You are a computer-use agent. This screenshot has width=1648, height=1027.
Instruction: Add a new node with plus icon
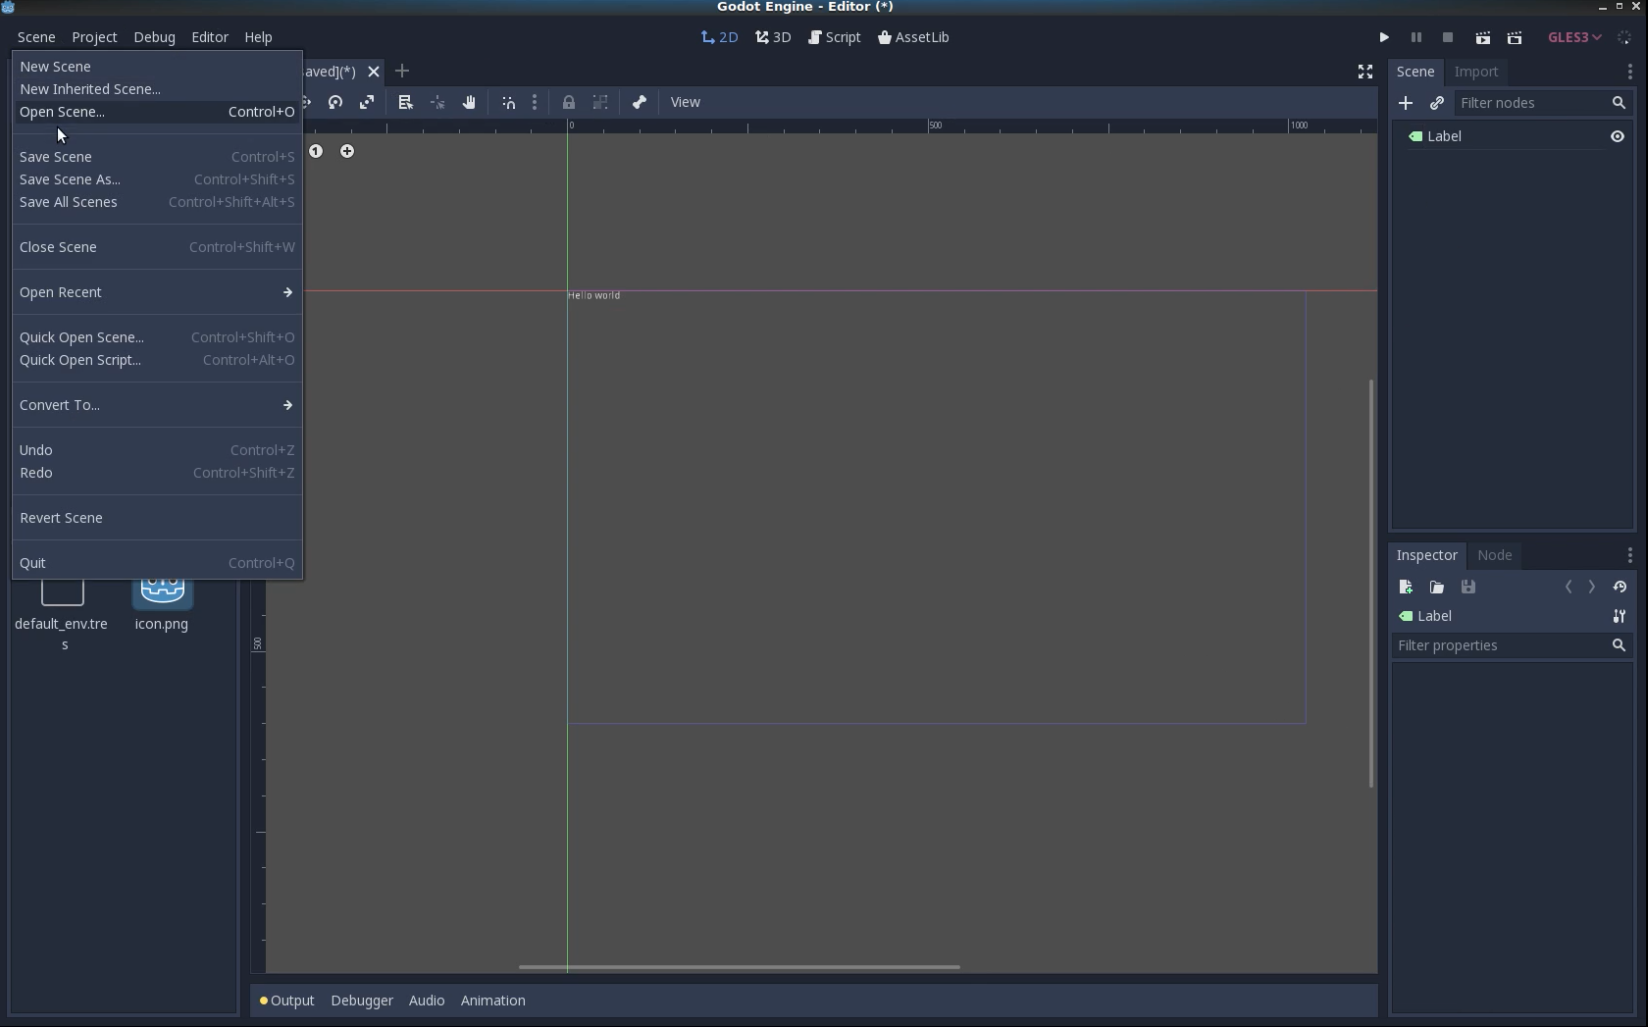pyautogui.click(x=1405, y=103)
